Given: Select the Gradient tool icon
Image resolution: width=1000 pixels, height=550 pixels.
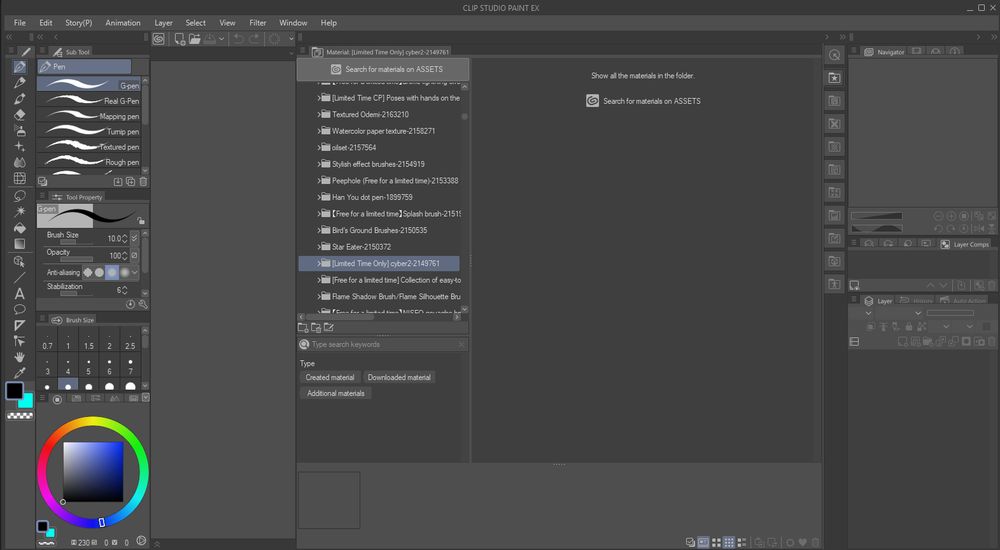Looking at the screenshot, I should 20,244.
